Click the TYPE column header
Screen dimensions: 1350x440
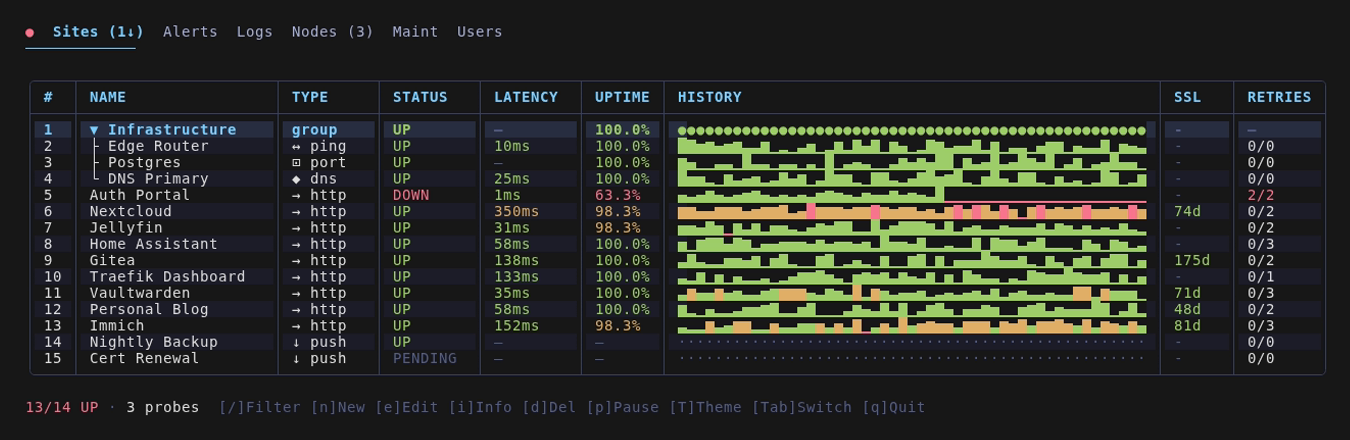pos(310,97)
